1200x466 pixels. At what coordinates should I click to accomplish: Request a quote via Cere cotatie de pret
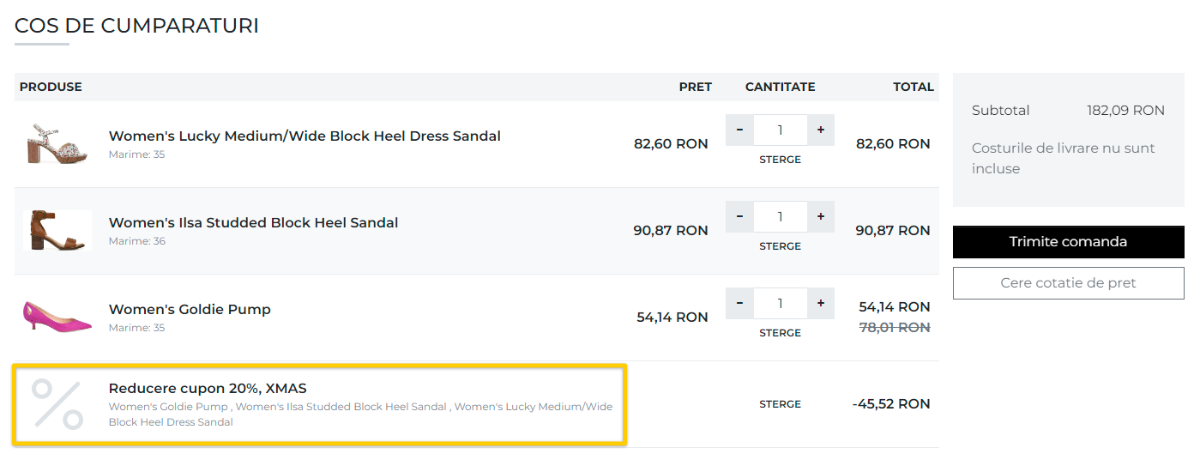click(1068, 283)
